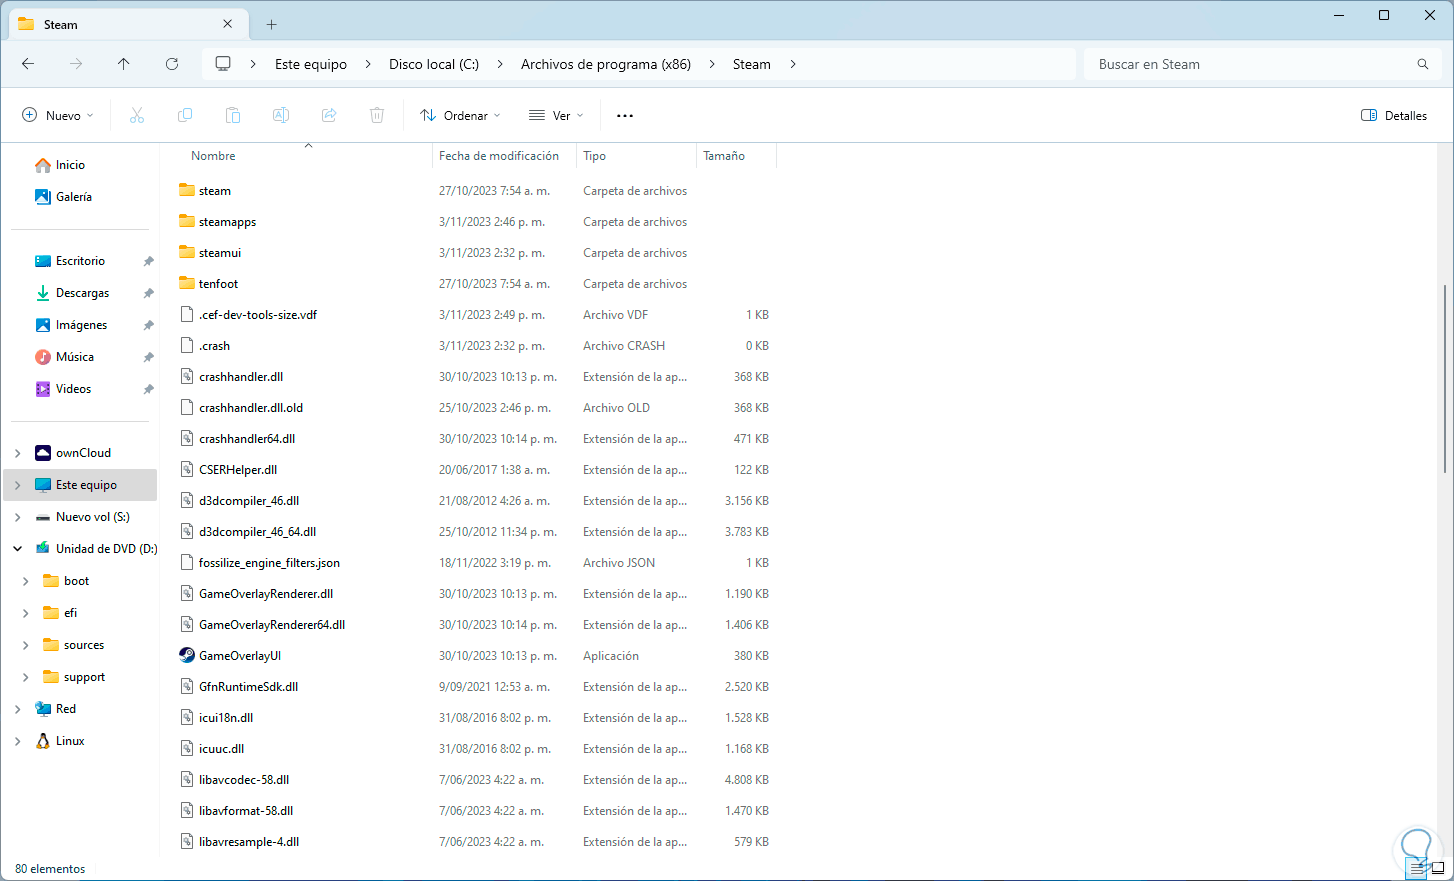Select the GameOverlayUI application icon
1454x881 pixels.
(x=187, y=655)
